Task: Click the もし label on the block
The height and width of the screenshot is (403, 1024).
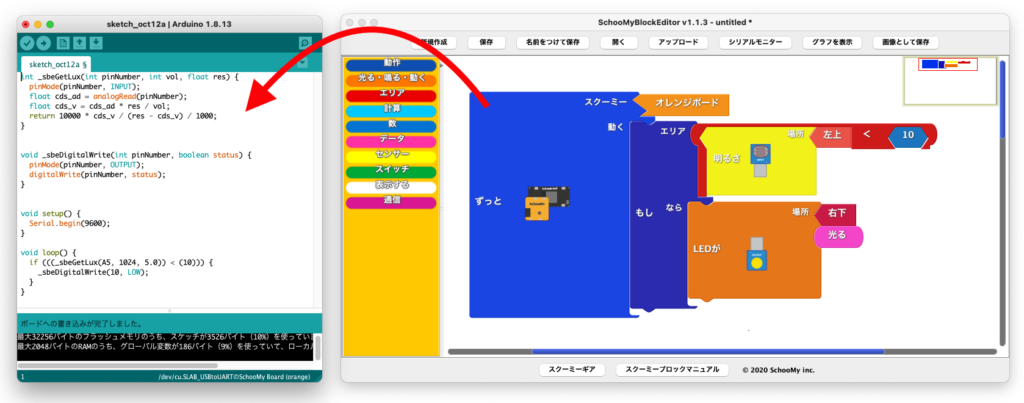Action: [x=645, y=213]
